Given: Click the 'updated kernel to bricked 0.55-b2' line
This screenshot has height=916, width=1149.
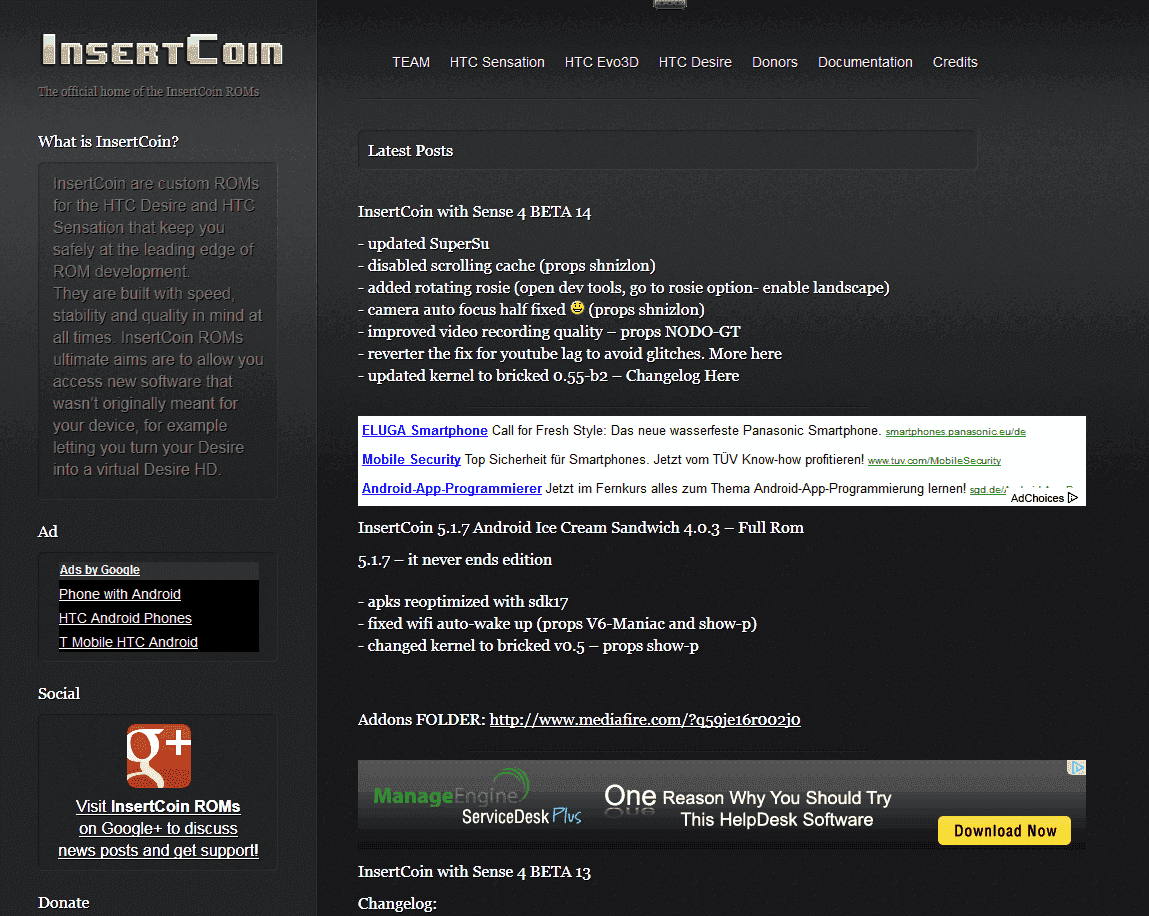Looking at the screenshot, I should coord(548,375).
